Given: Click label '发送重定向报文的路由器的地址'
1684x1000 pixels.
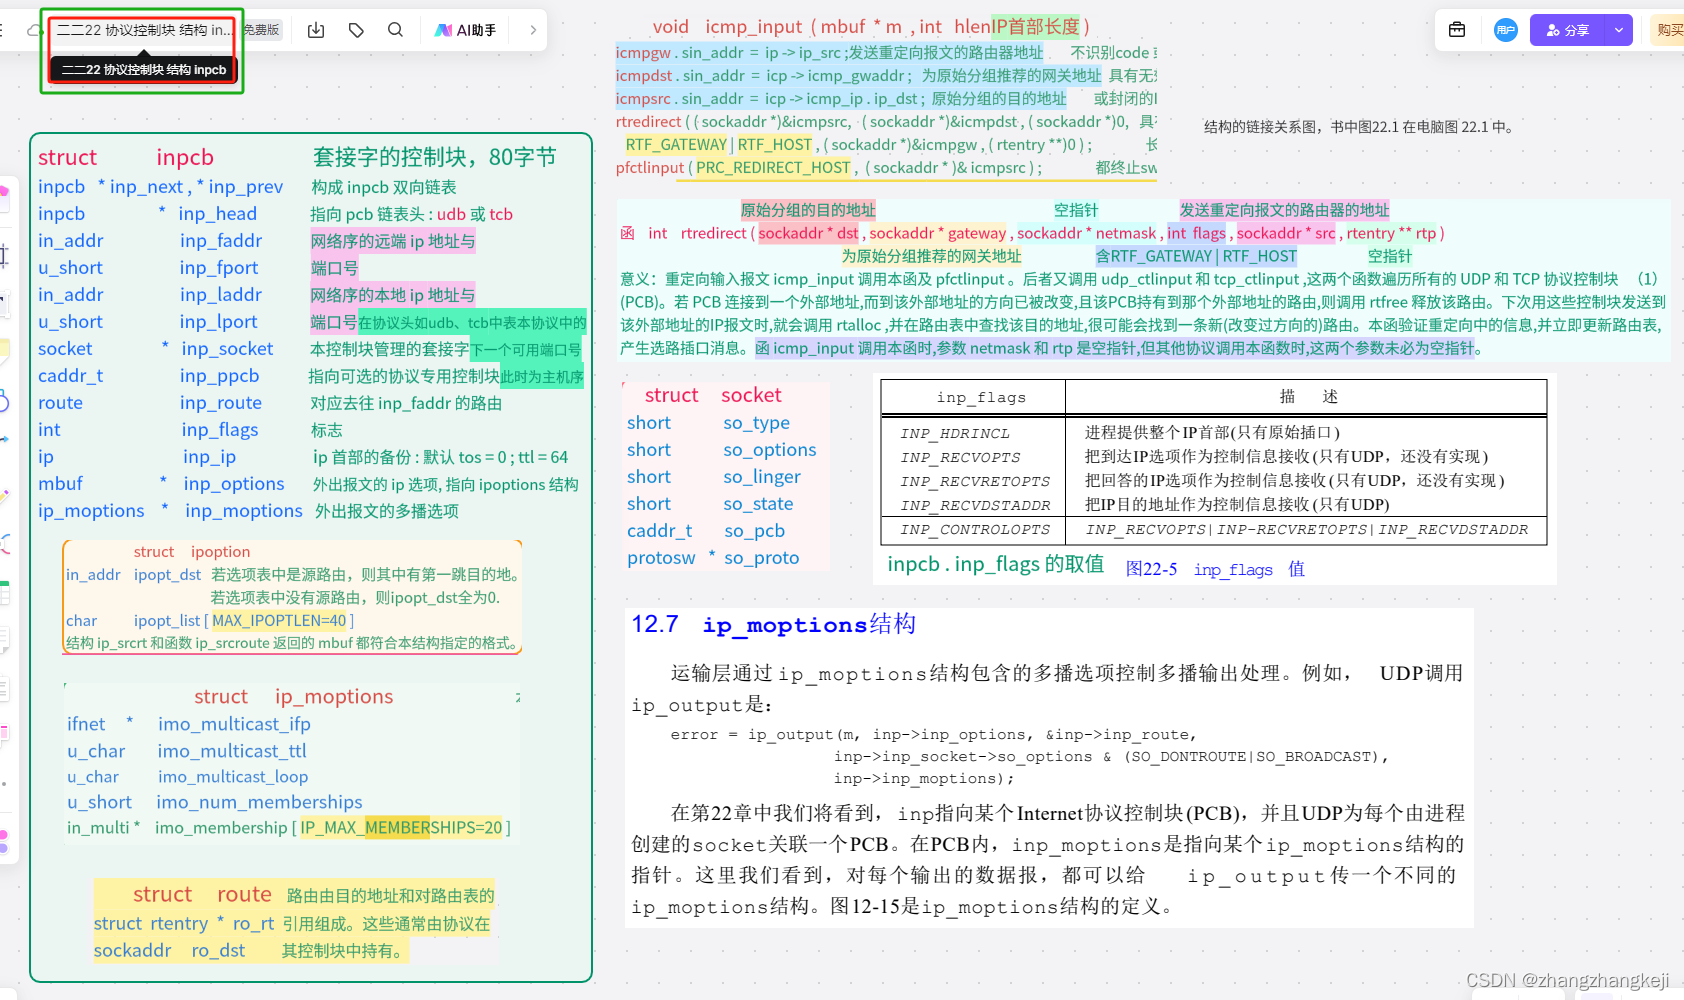Looking at the screenshot, I should pos(1284,210).
